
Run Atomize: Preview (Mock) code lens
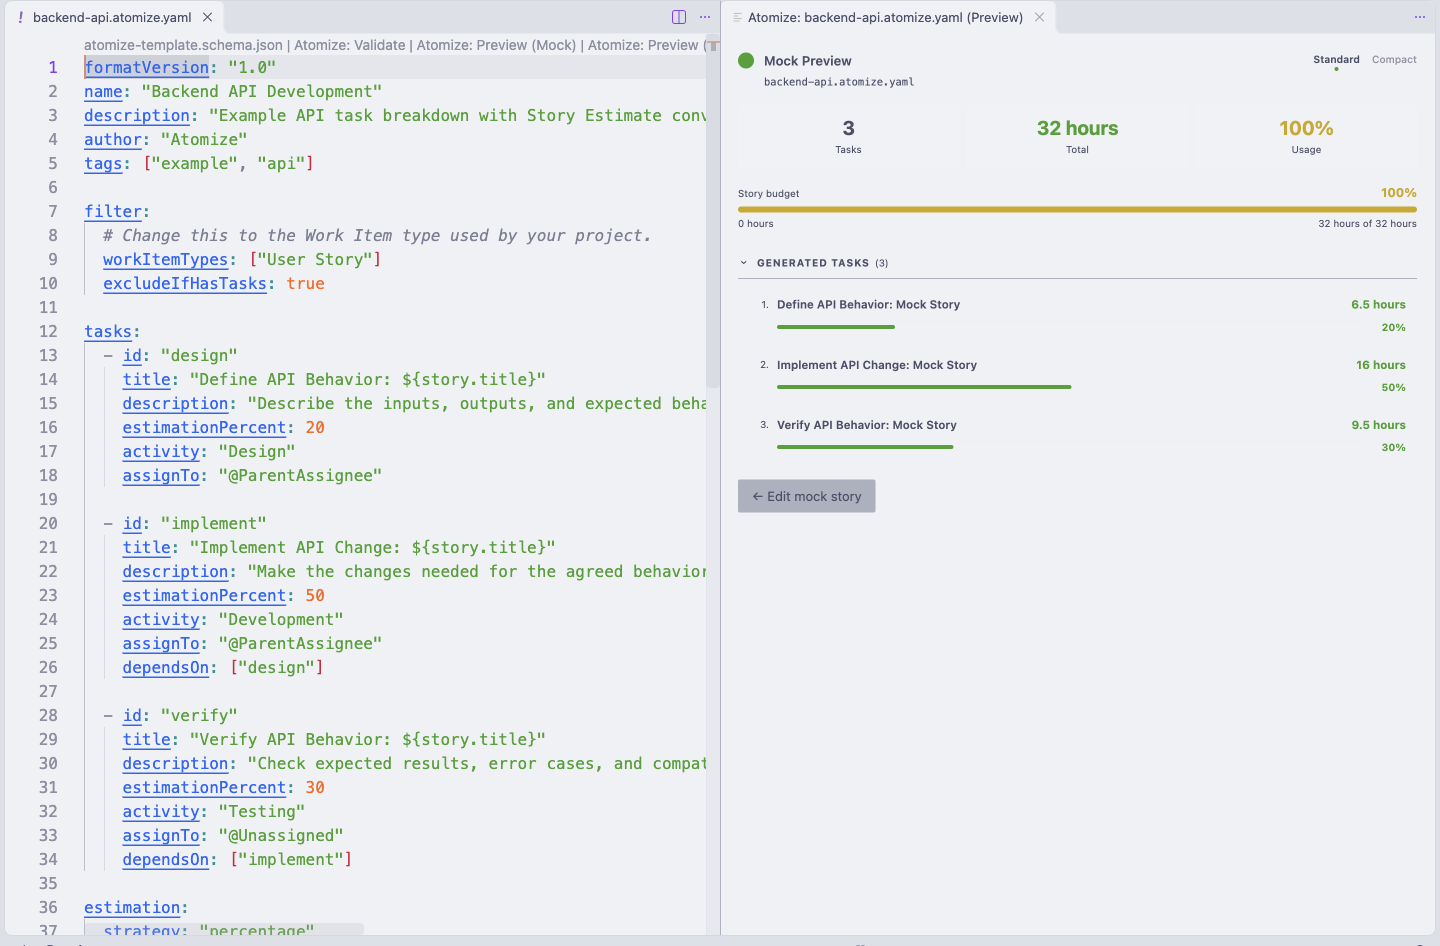496,45
